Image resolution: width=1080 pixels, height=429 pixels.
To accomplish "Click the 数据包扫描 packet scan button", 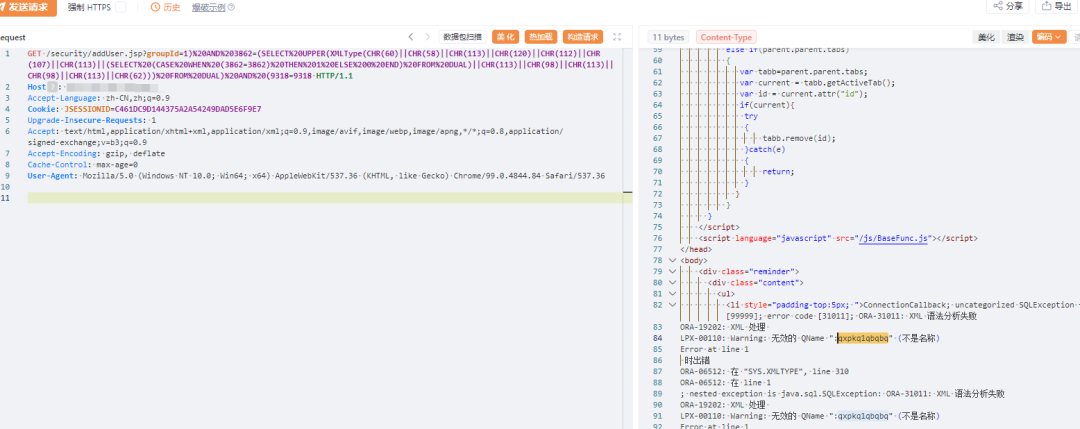I will pyautogui.click(x=462, y=37).
